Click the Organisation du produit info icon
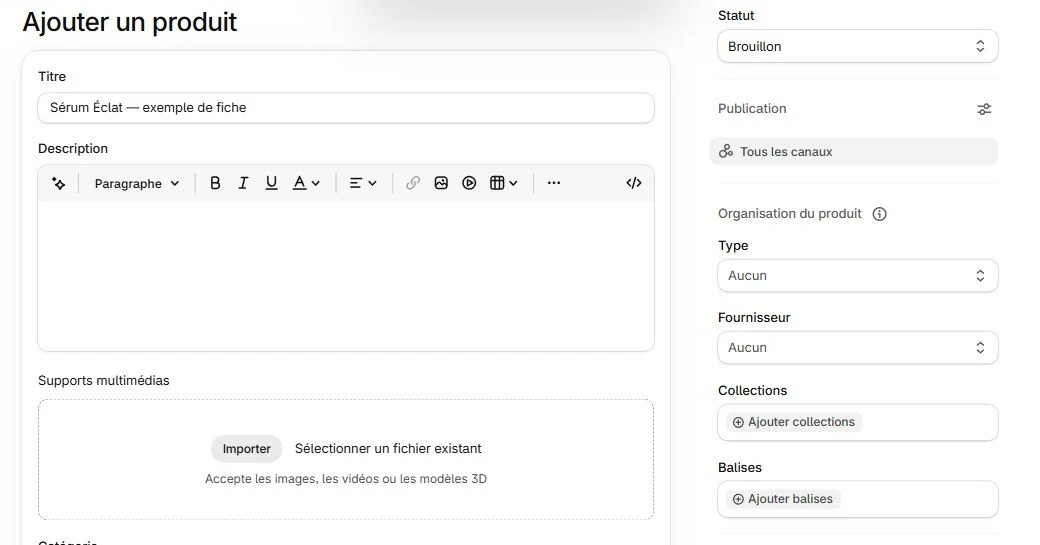This screenshot has height=545, width=1040. point(879,214)
